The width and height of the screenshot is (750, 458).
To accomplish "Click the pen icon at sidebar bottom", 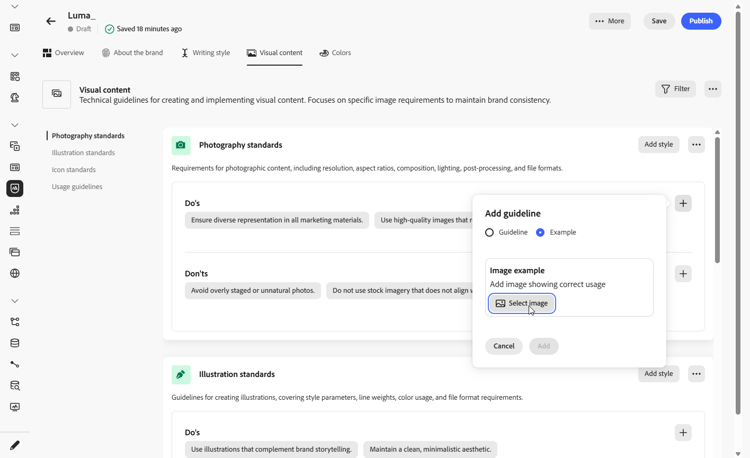I will 15,445.
